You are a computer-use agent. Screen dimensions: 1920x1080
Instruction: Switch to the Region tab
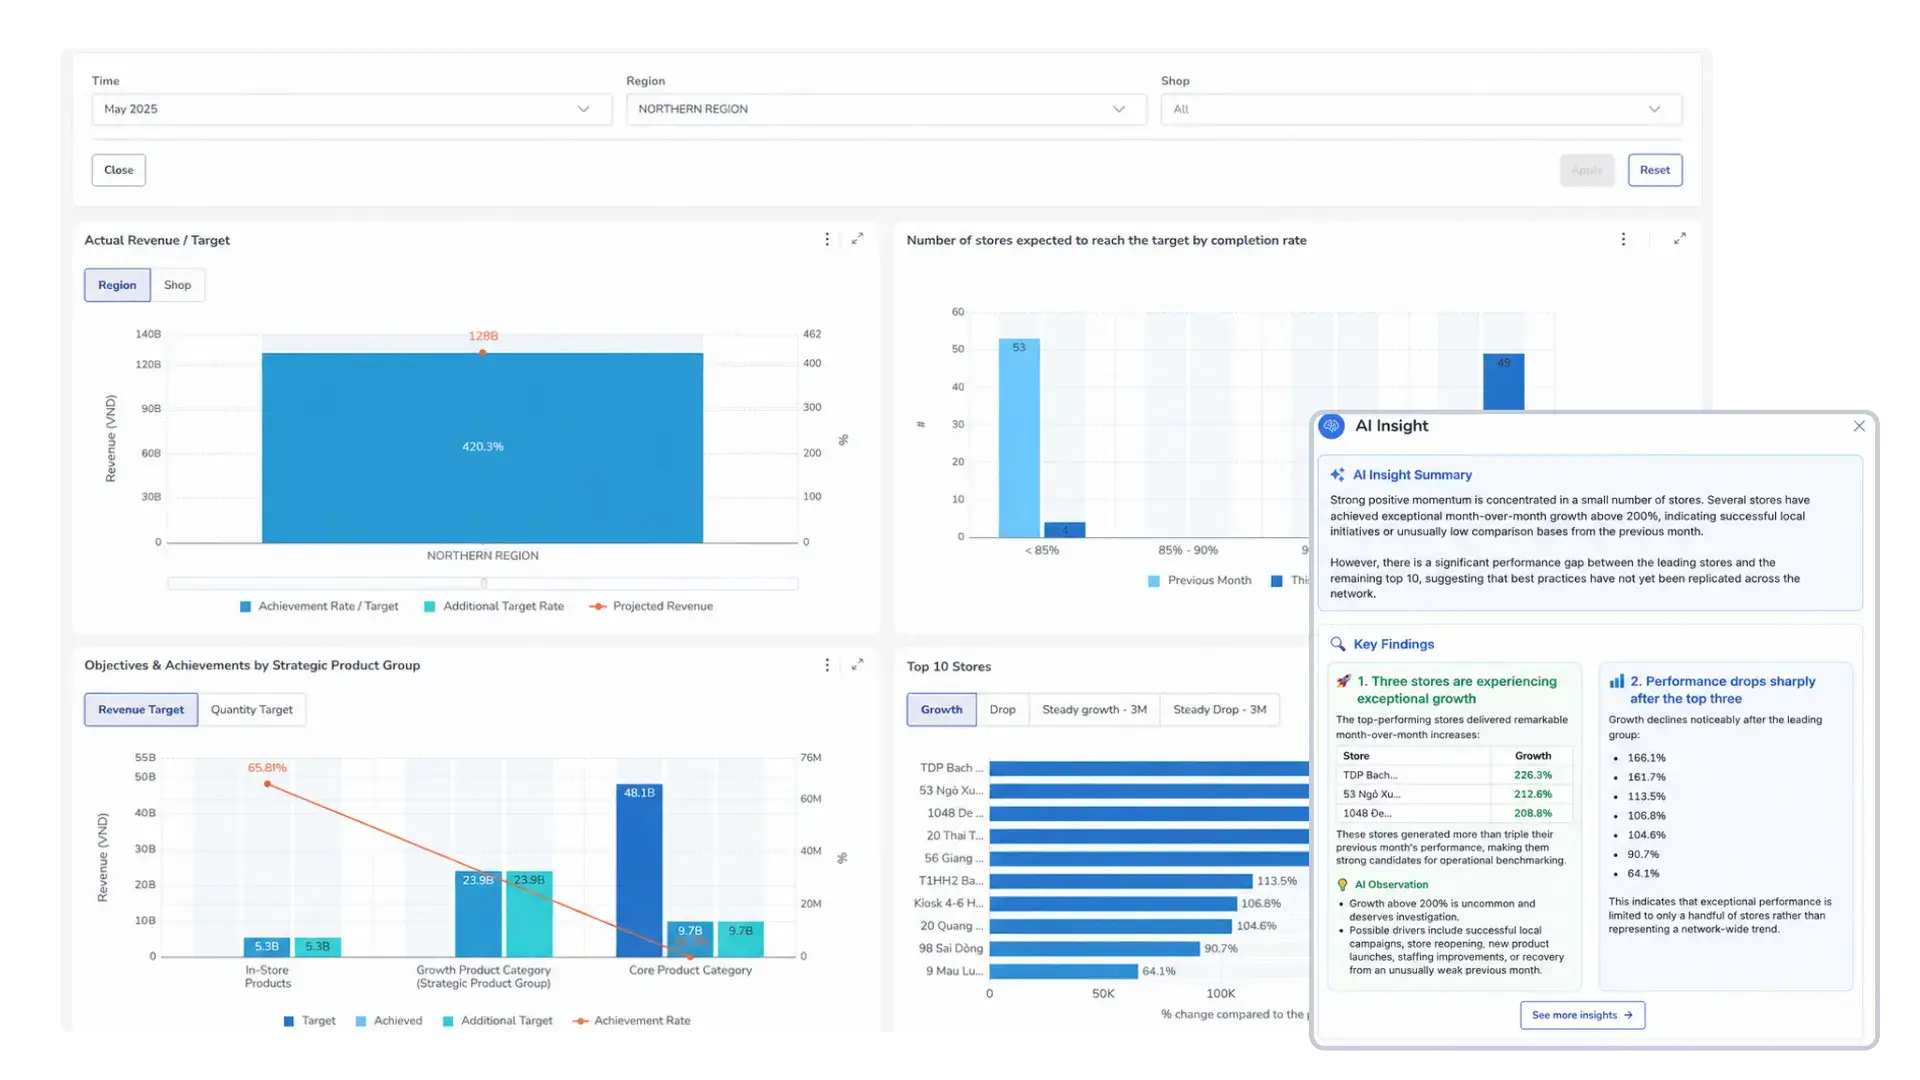(x=117, y=285)
